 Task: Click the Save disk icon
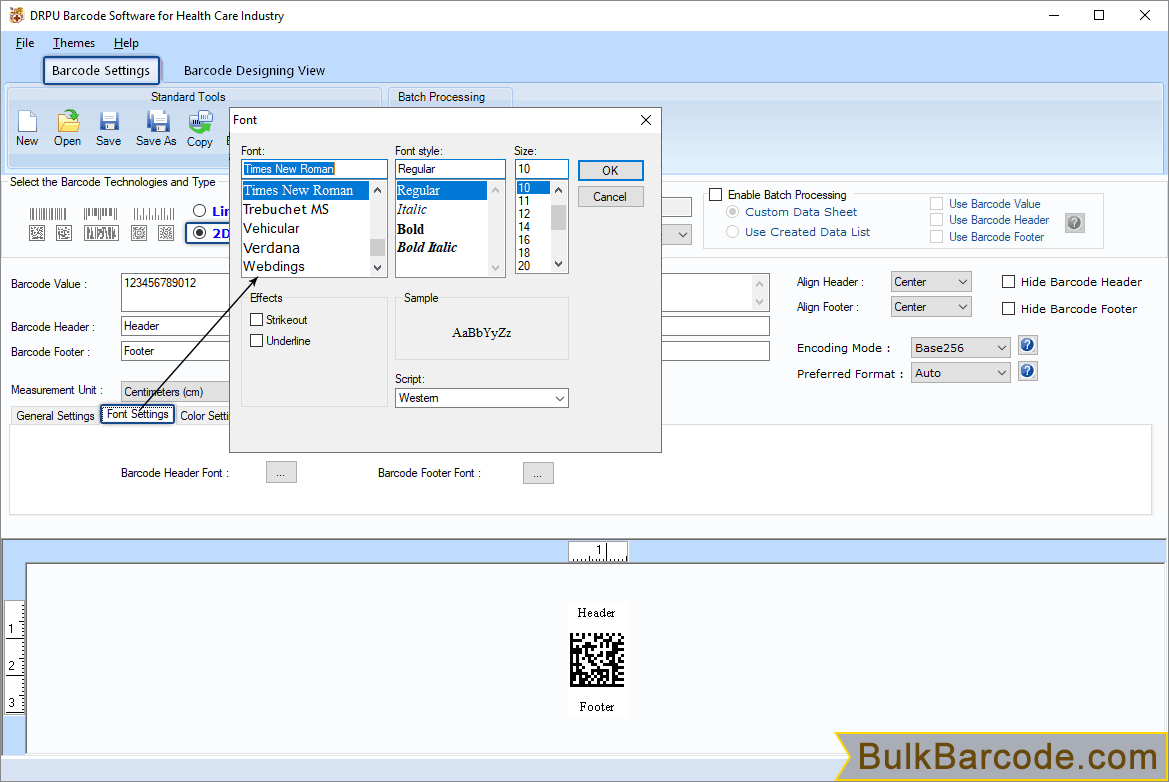(109, 122)
